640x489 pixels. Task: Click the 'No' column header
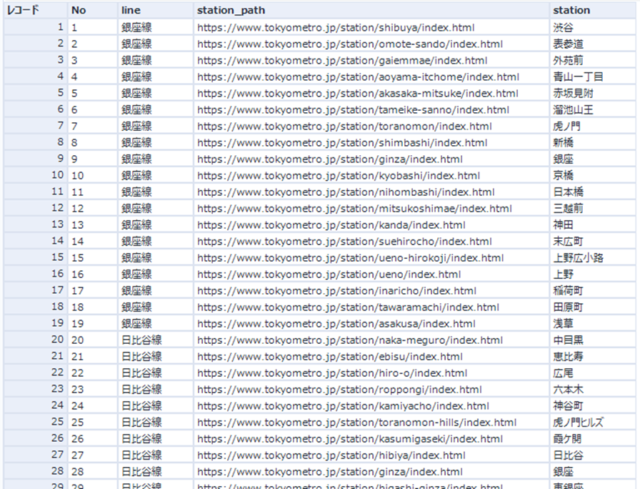point(93,10)
